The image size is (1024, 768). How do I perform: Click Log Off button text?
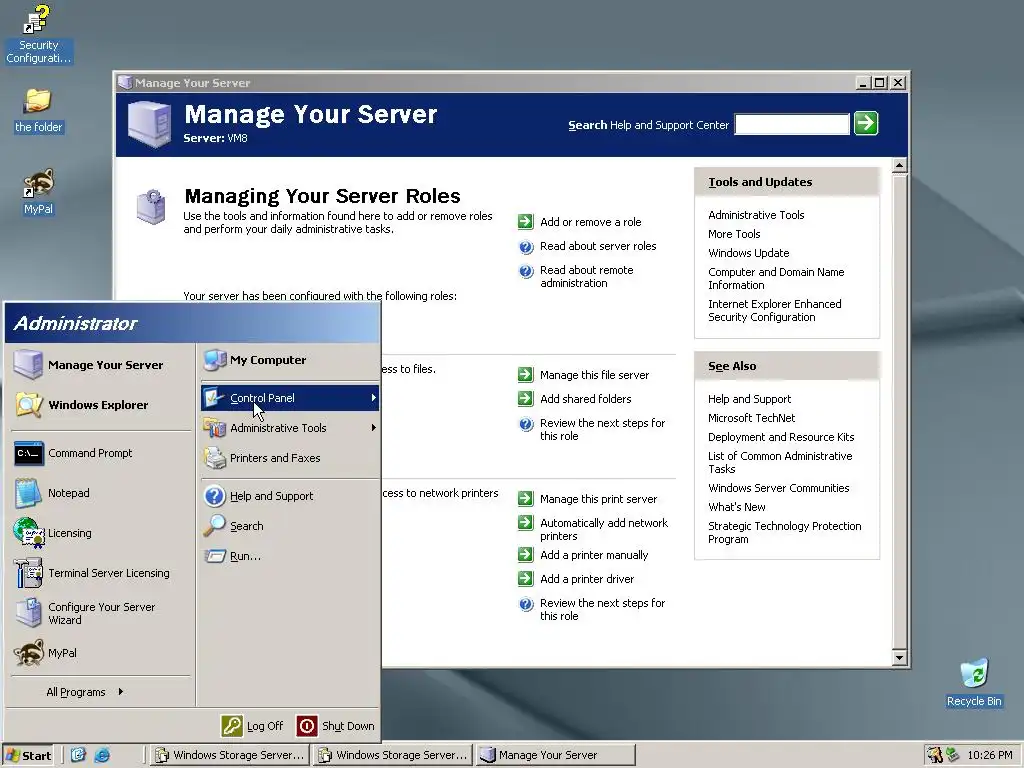(264, 726)
